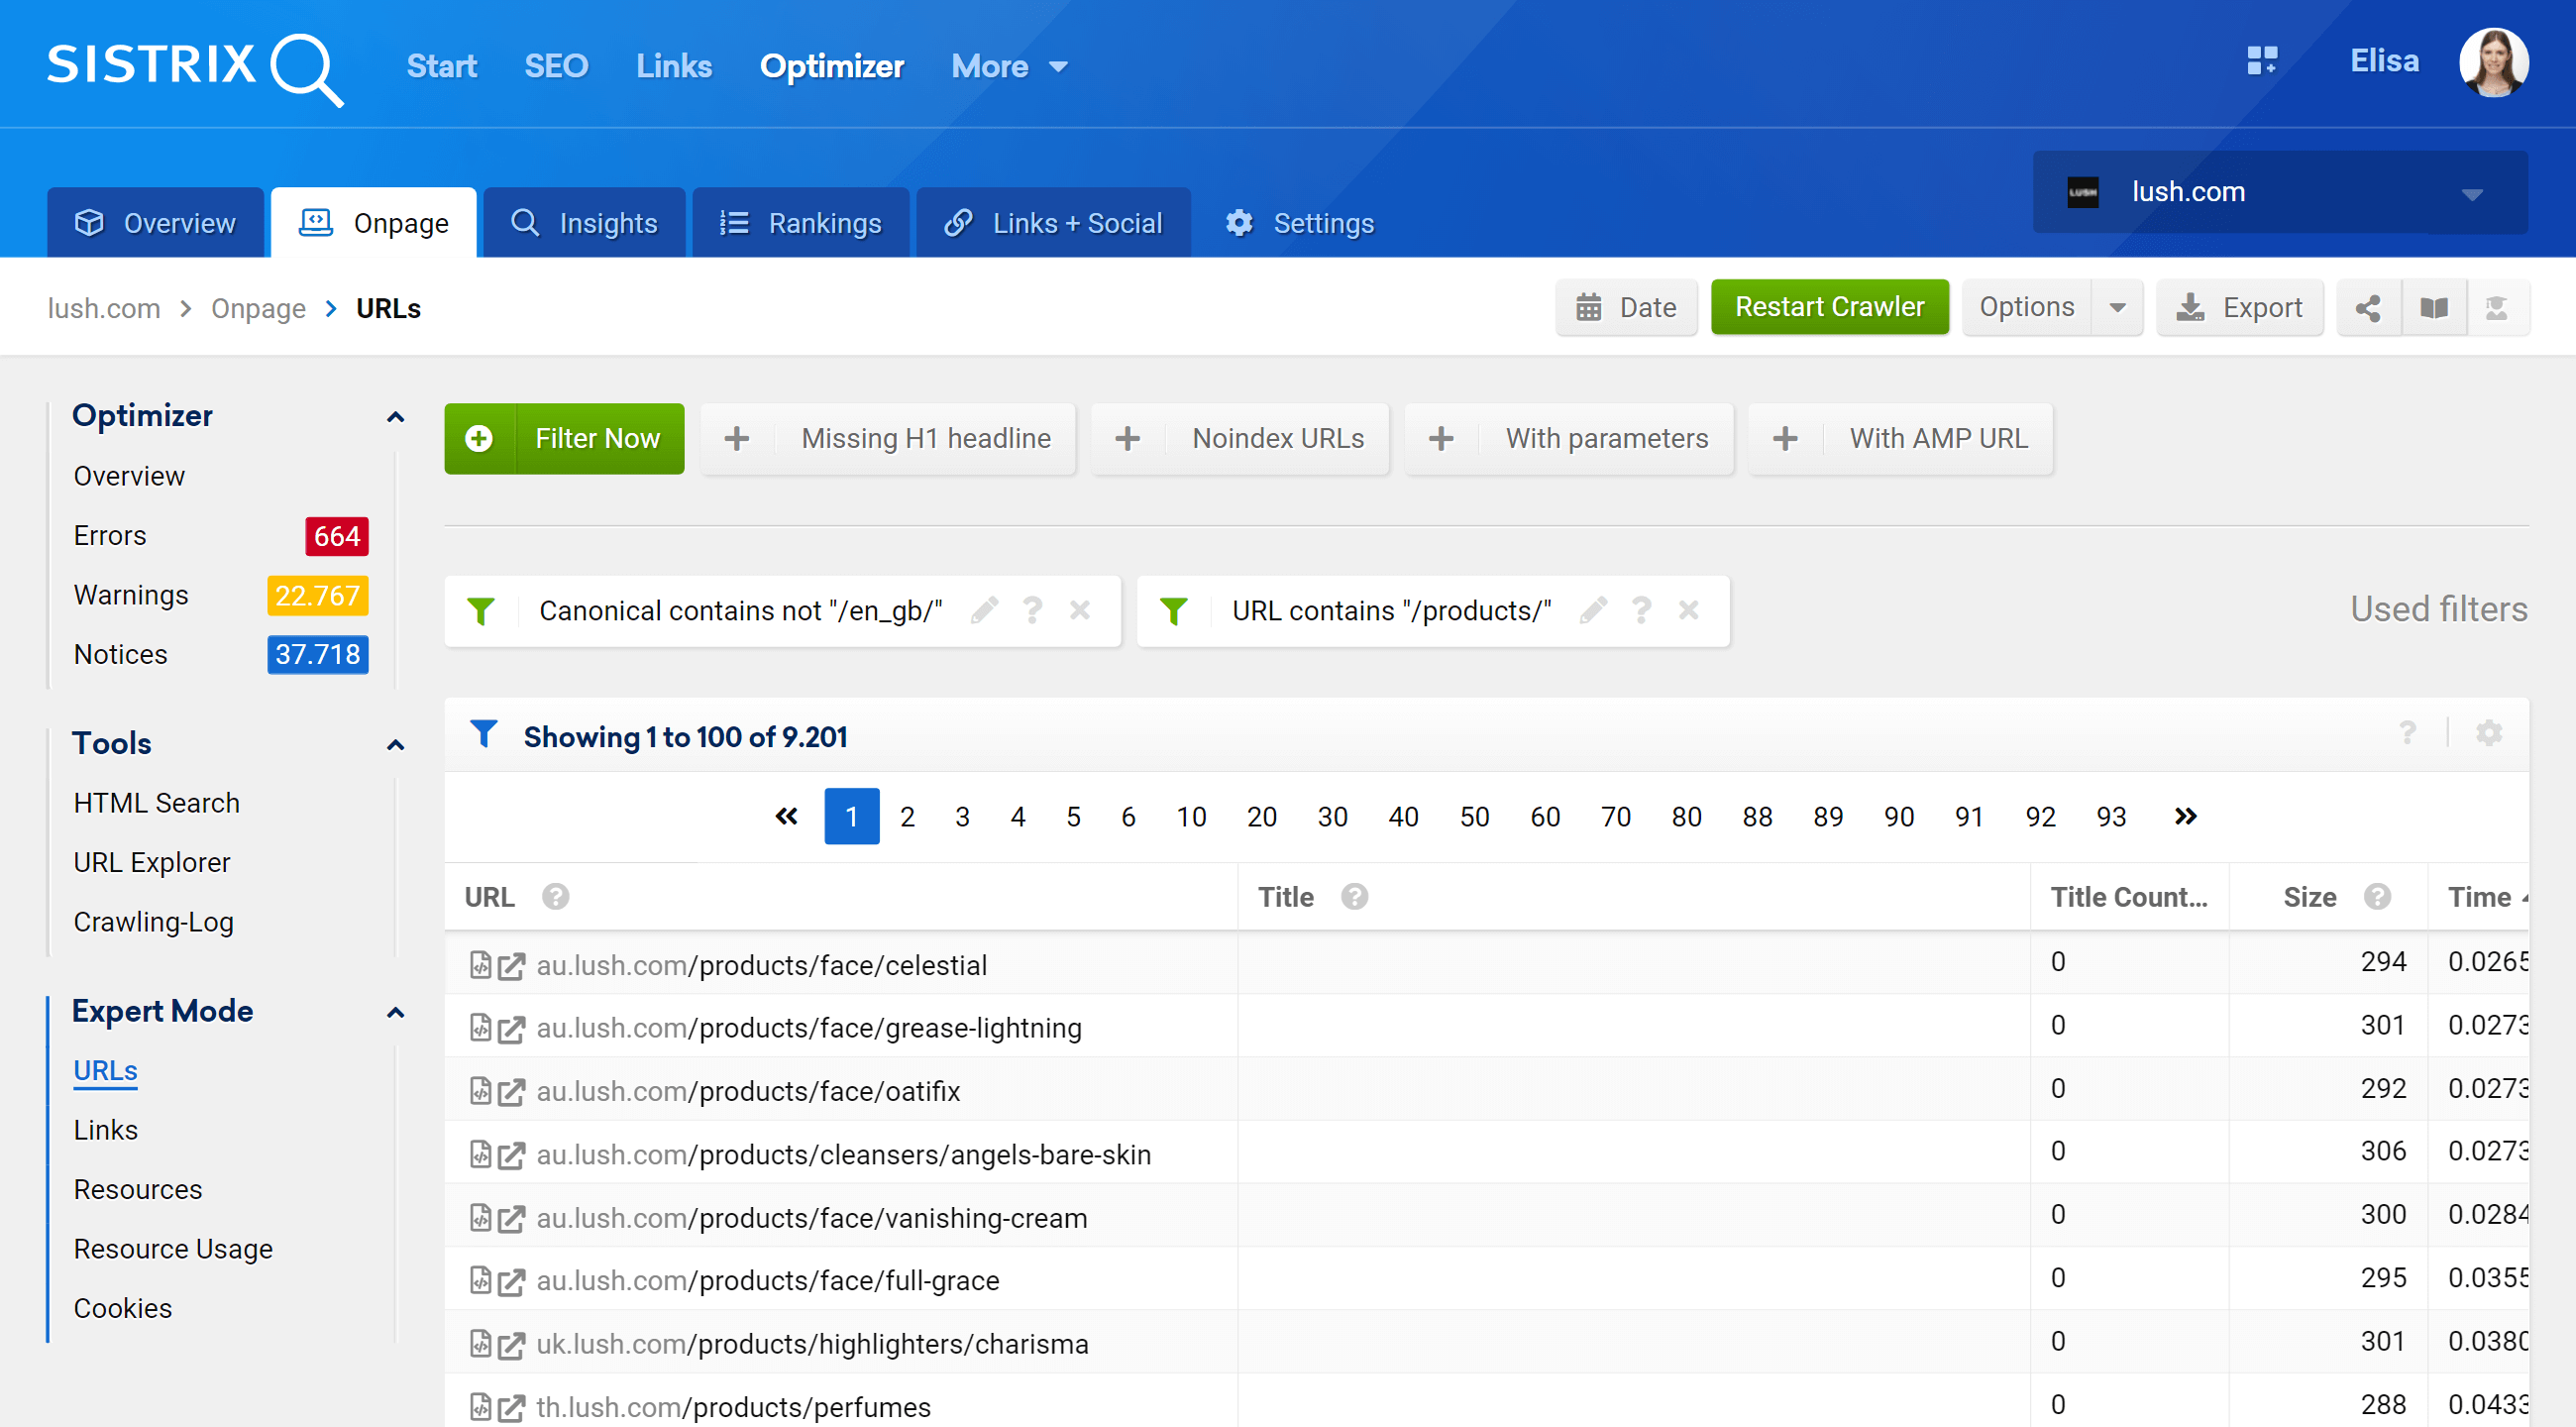Go to the last page arrows
2576x1427 pixels.
pos(2186,817)
